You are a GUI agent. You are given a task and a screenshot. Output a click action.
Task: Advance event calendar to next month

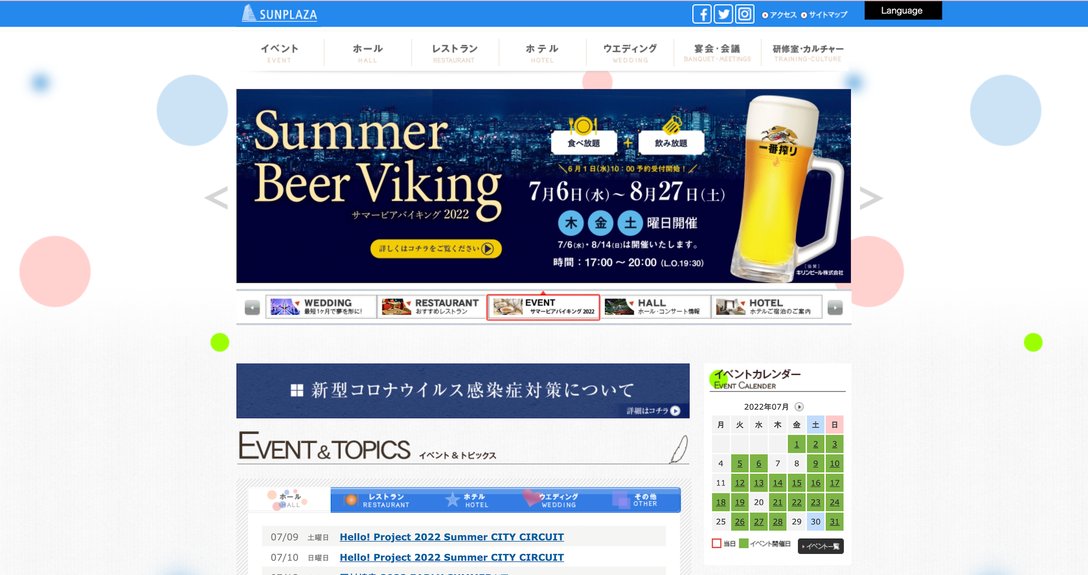pos(799,407)
